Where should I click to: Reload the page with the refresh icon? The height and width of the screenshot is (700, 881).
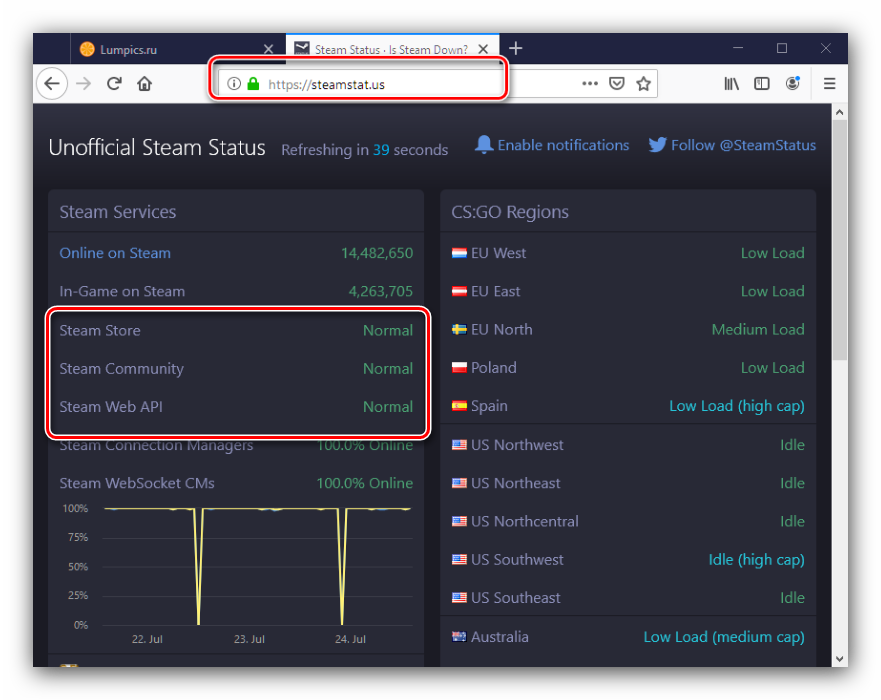pos(114,84)
